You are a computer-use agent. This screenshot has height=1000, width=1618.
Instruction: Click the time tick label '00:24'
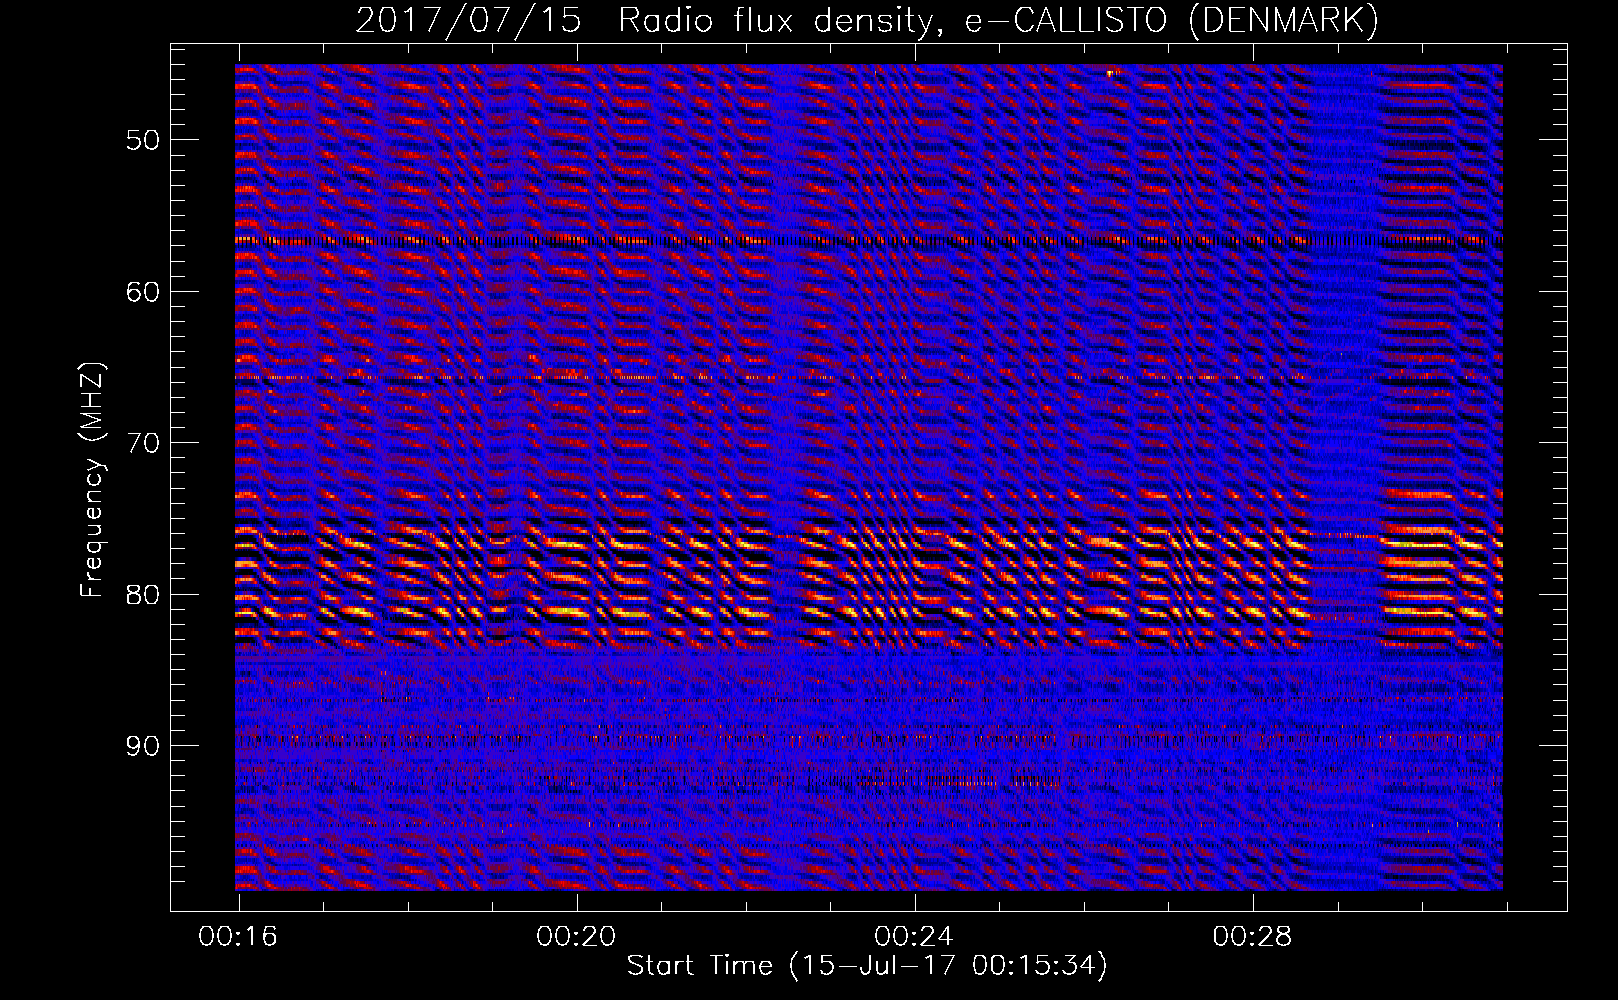(914, 937)
